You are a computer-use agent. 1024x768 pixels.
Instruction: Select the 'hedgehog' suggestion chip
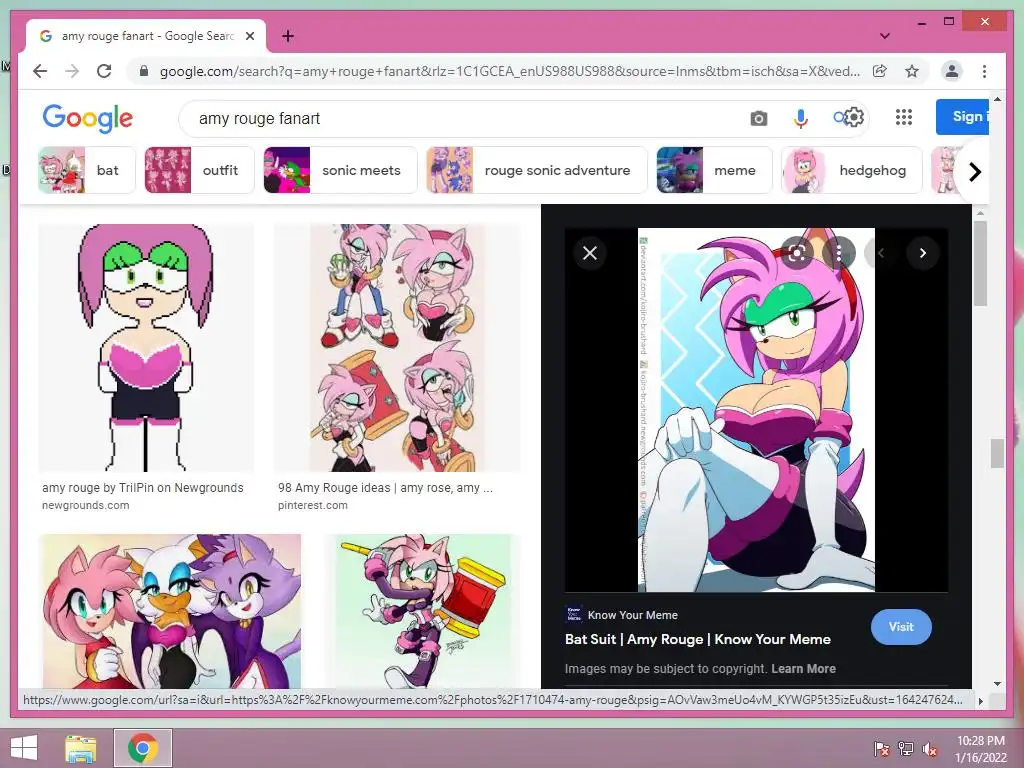coord(852,170)
